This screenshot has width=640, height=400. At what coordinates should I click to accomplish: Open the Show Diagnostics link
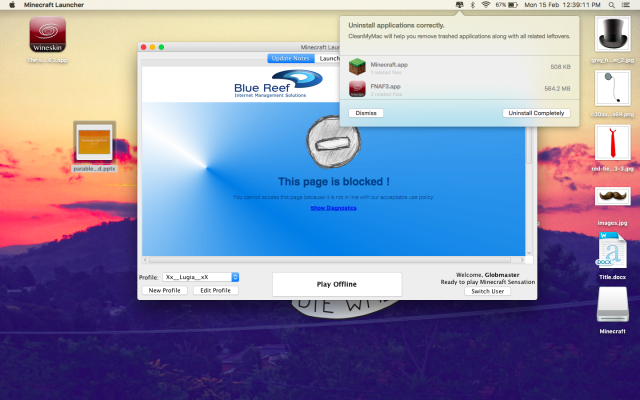(333, 208)
